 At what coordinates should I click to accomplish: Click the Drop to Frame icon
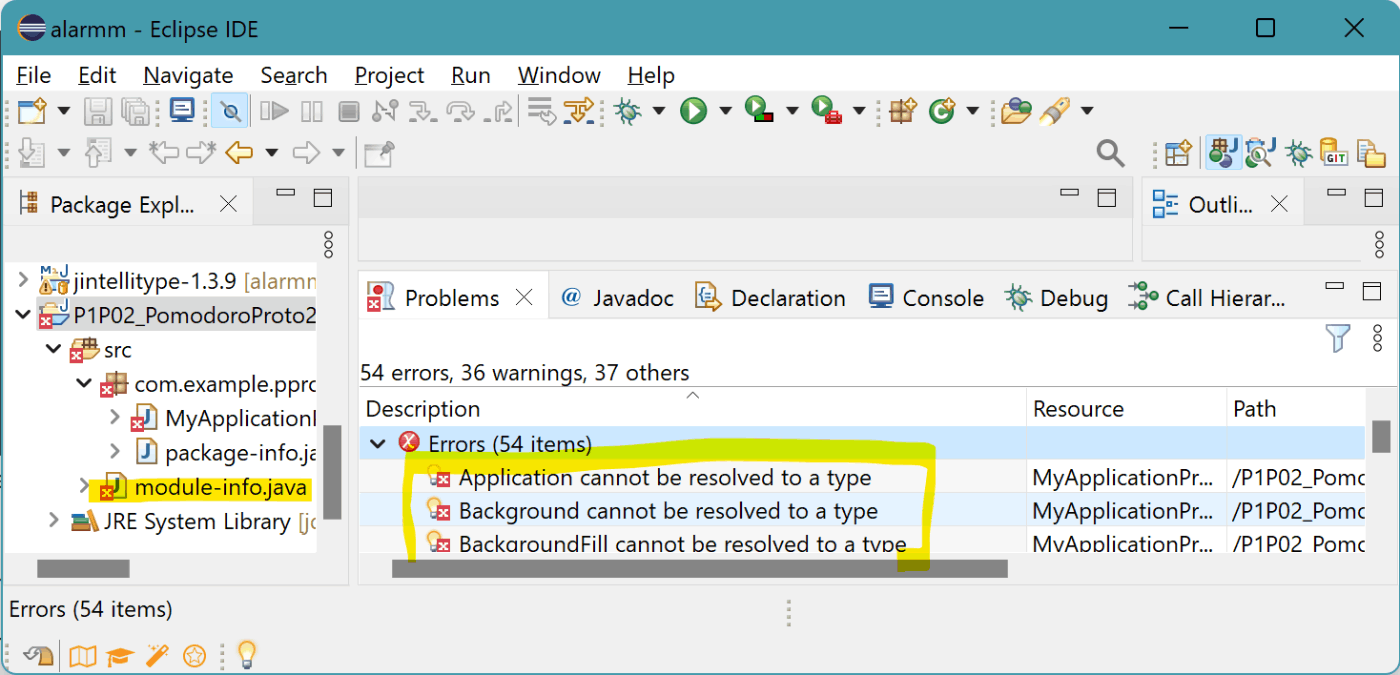pos(542,110)
